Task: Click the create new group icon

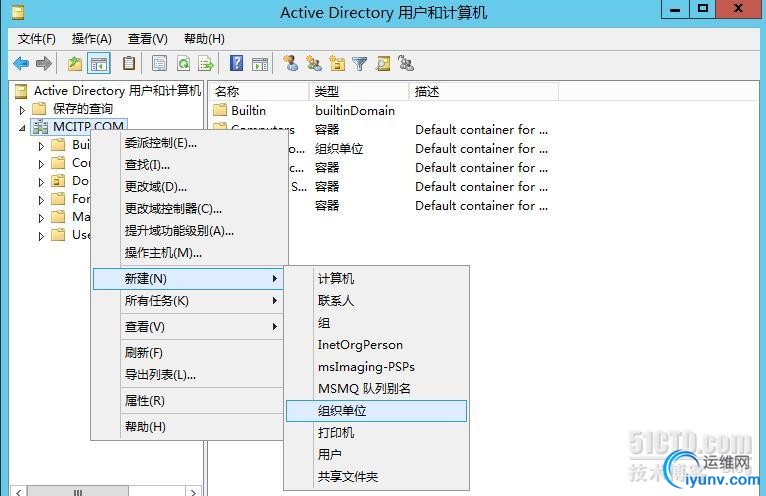Action: [x=314, y=64]
